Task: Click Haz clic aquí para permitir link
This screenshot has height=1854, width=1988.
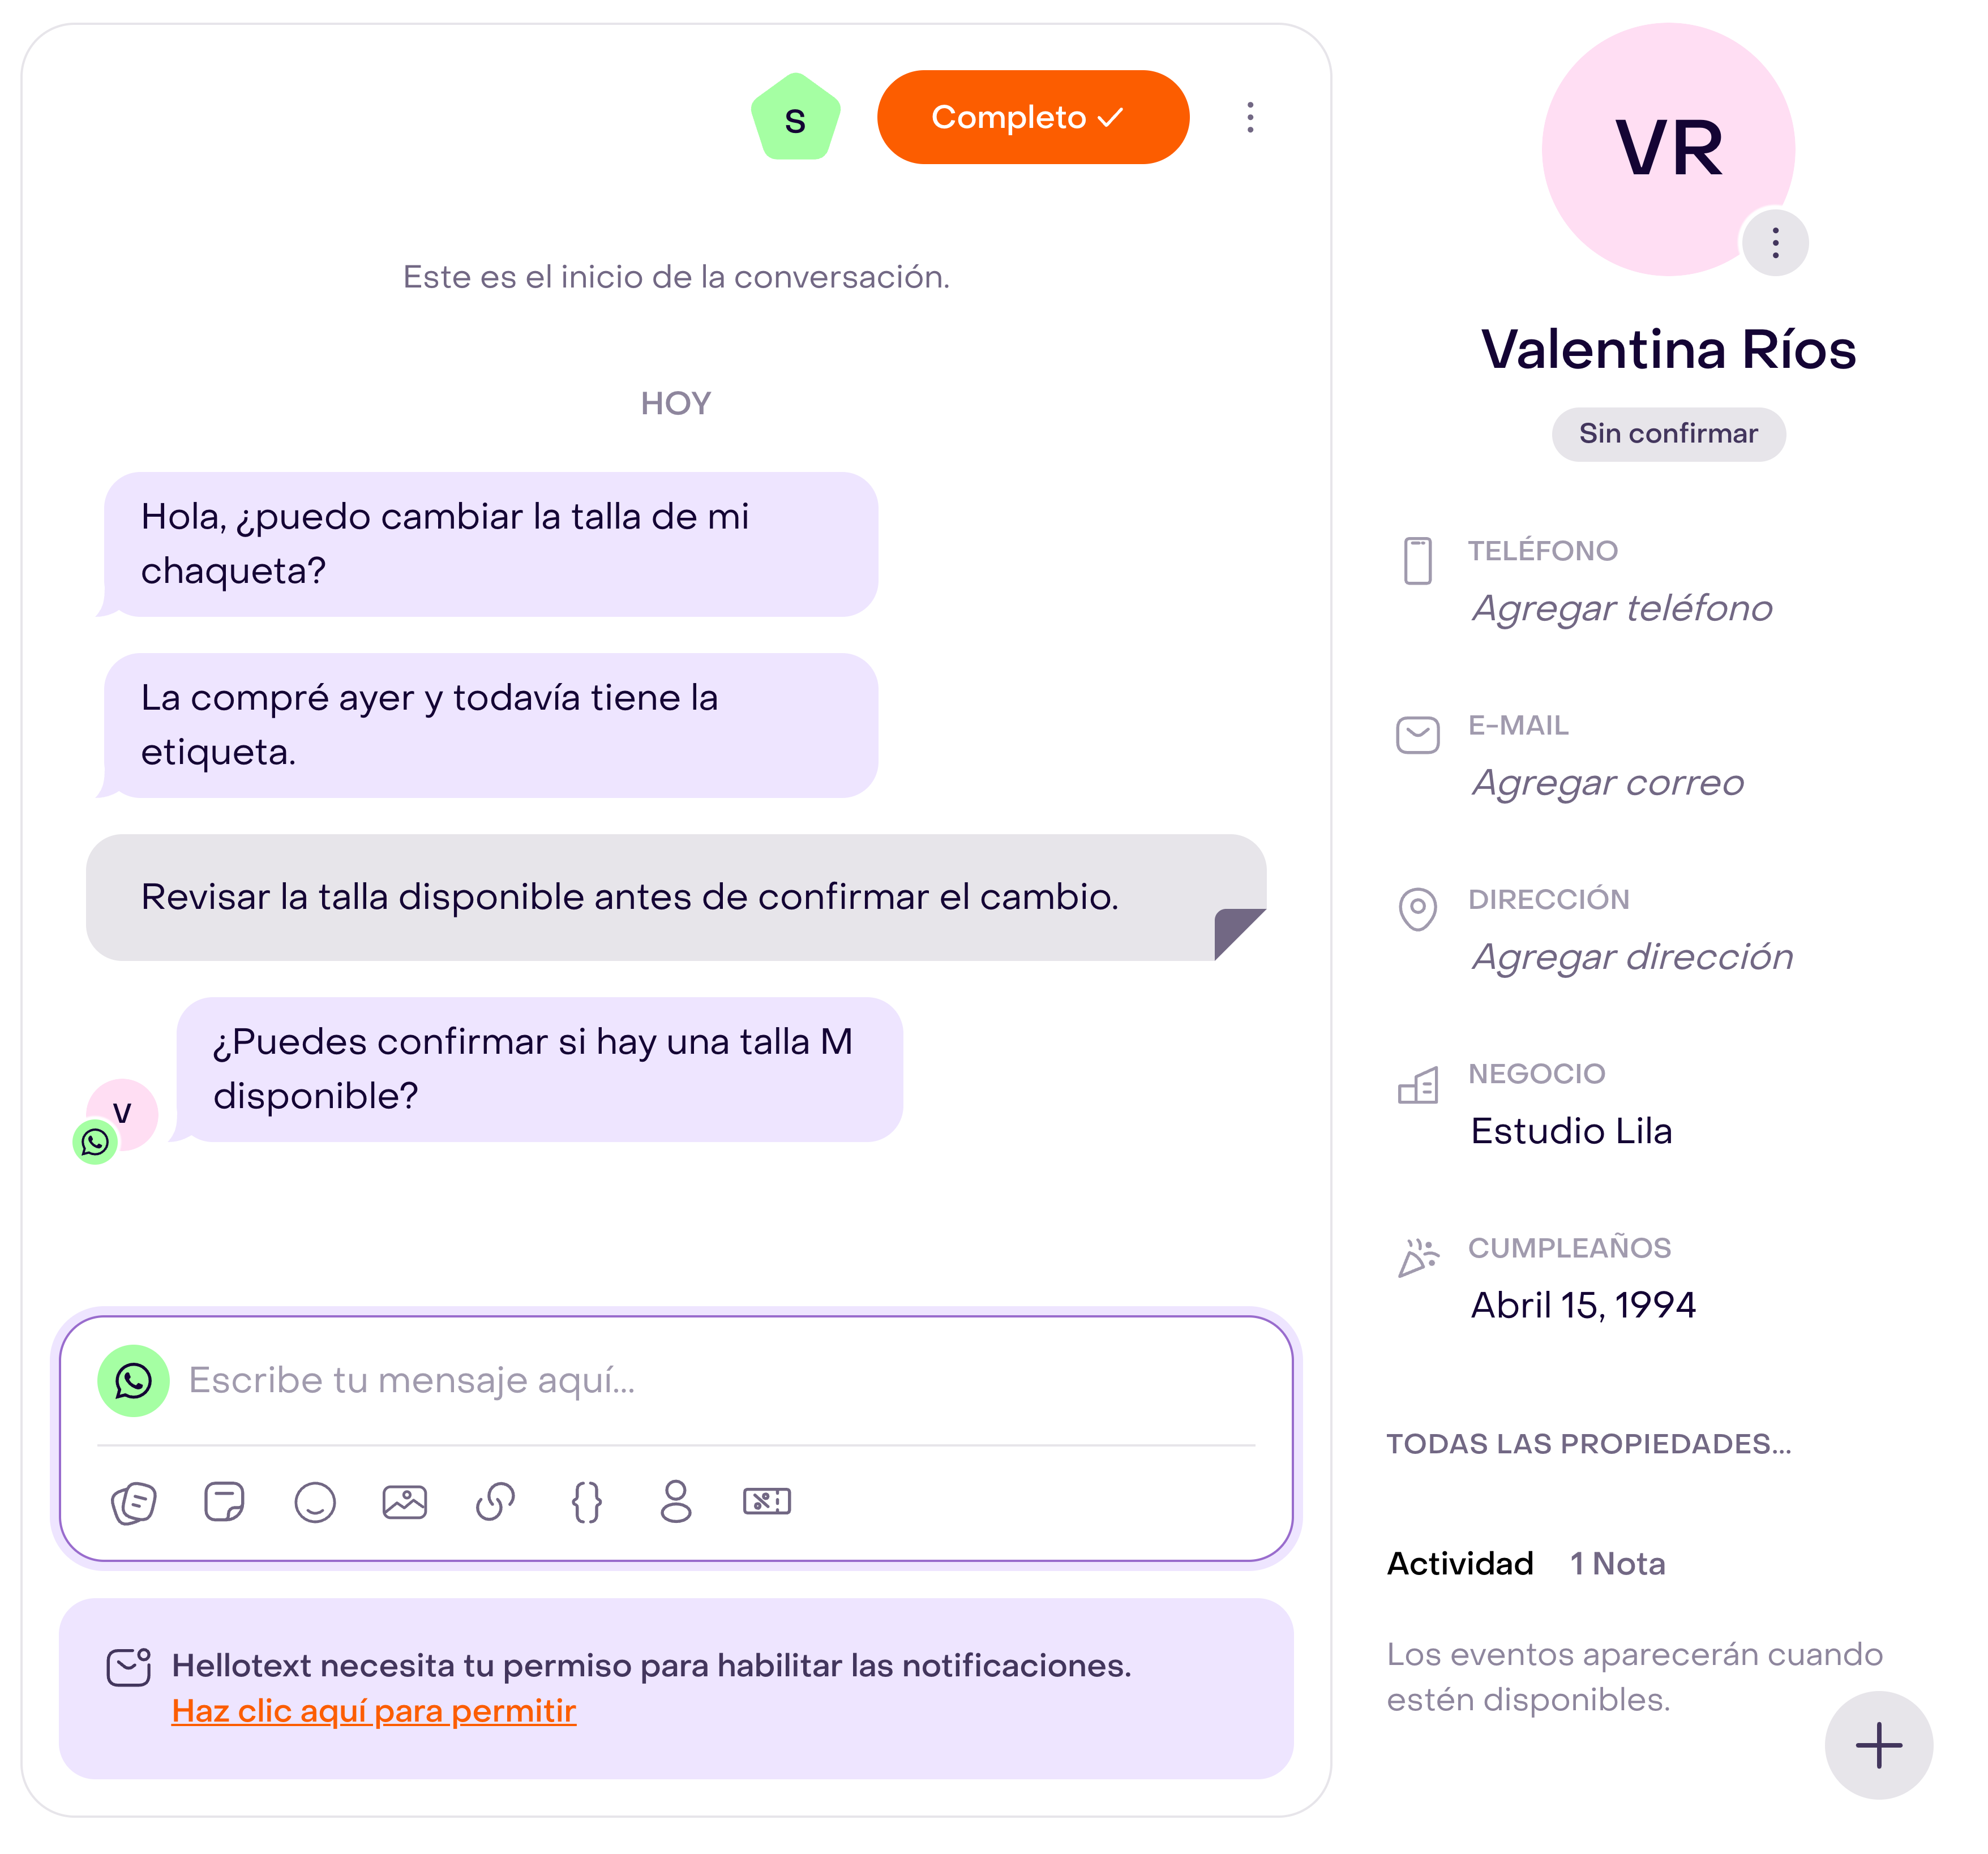Action: tap(374, 1712)
